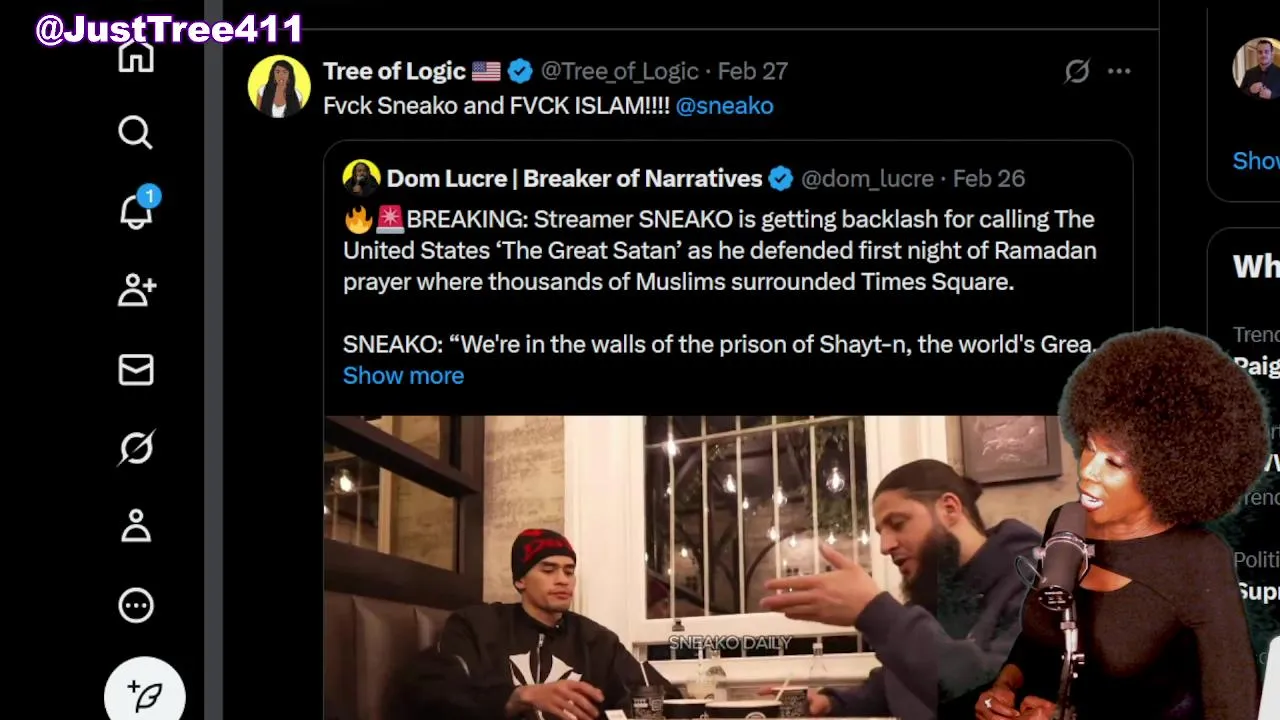Open Tree of Logic profile avatar
1280x720 pixels.
tap(279, 86)
